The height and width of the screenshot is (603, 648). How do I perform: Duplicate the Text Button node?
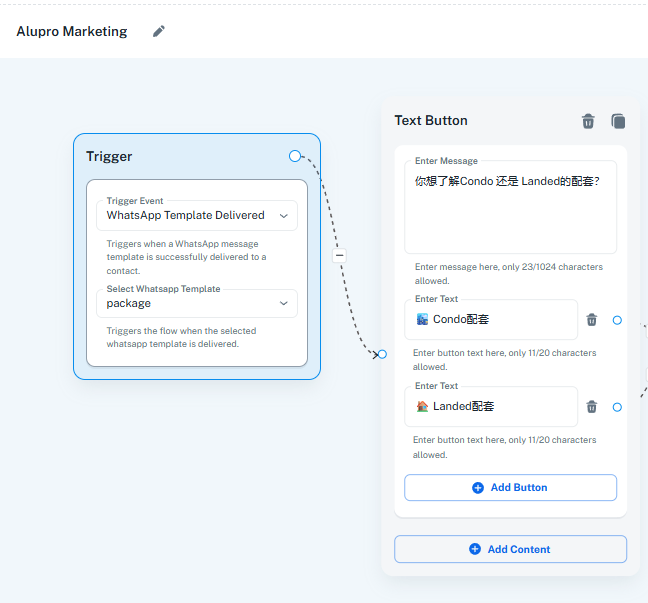point(618,121)
